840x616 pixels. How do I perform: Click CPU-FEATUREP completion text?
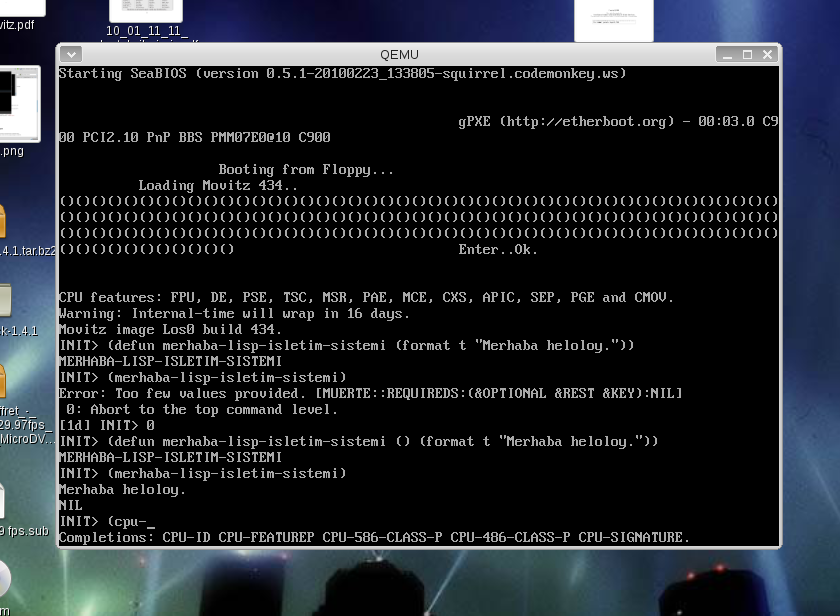266,537
